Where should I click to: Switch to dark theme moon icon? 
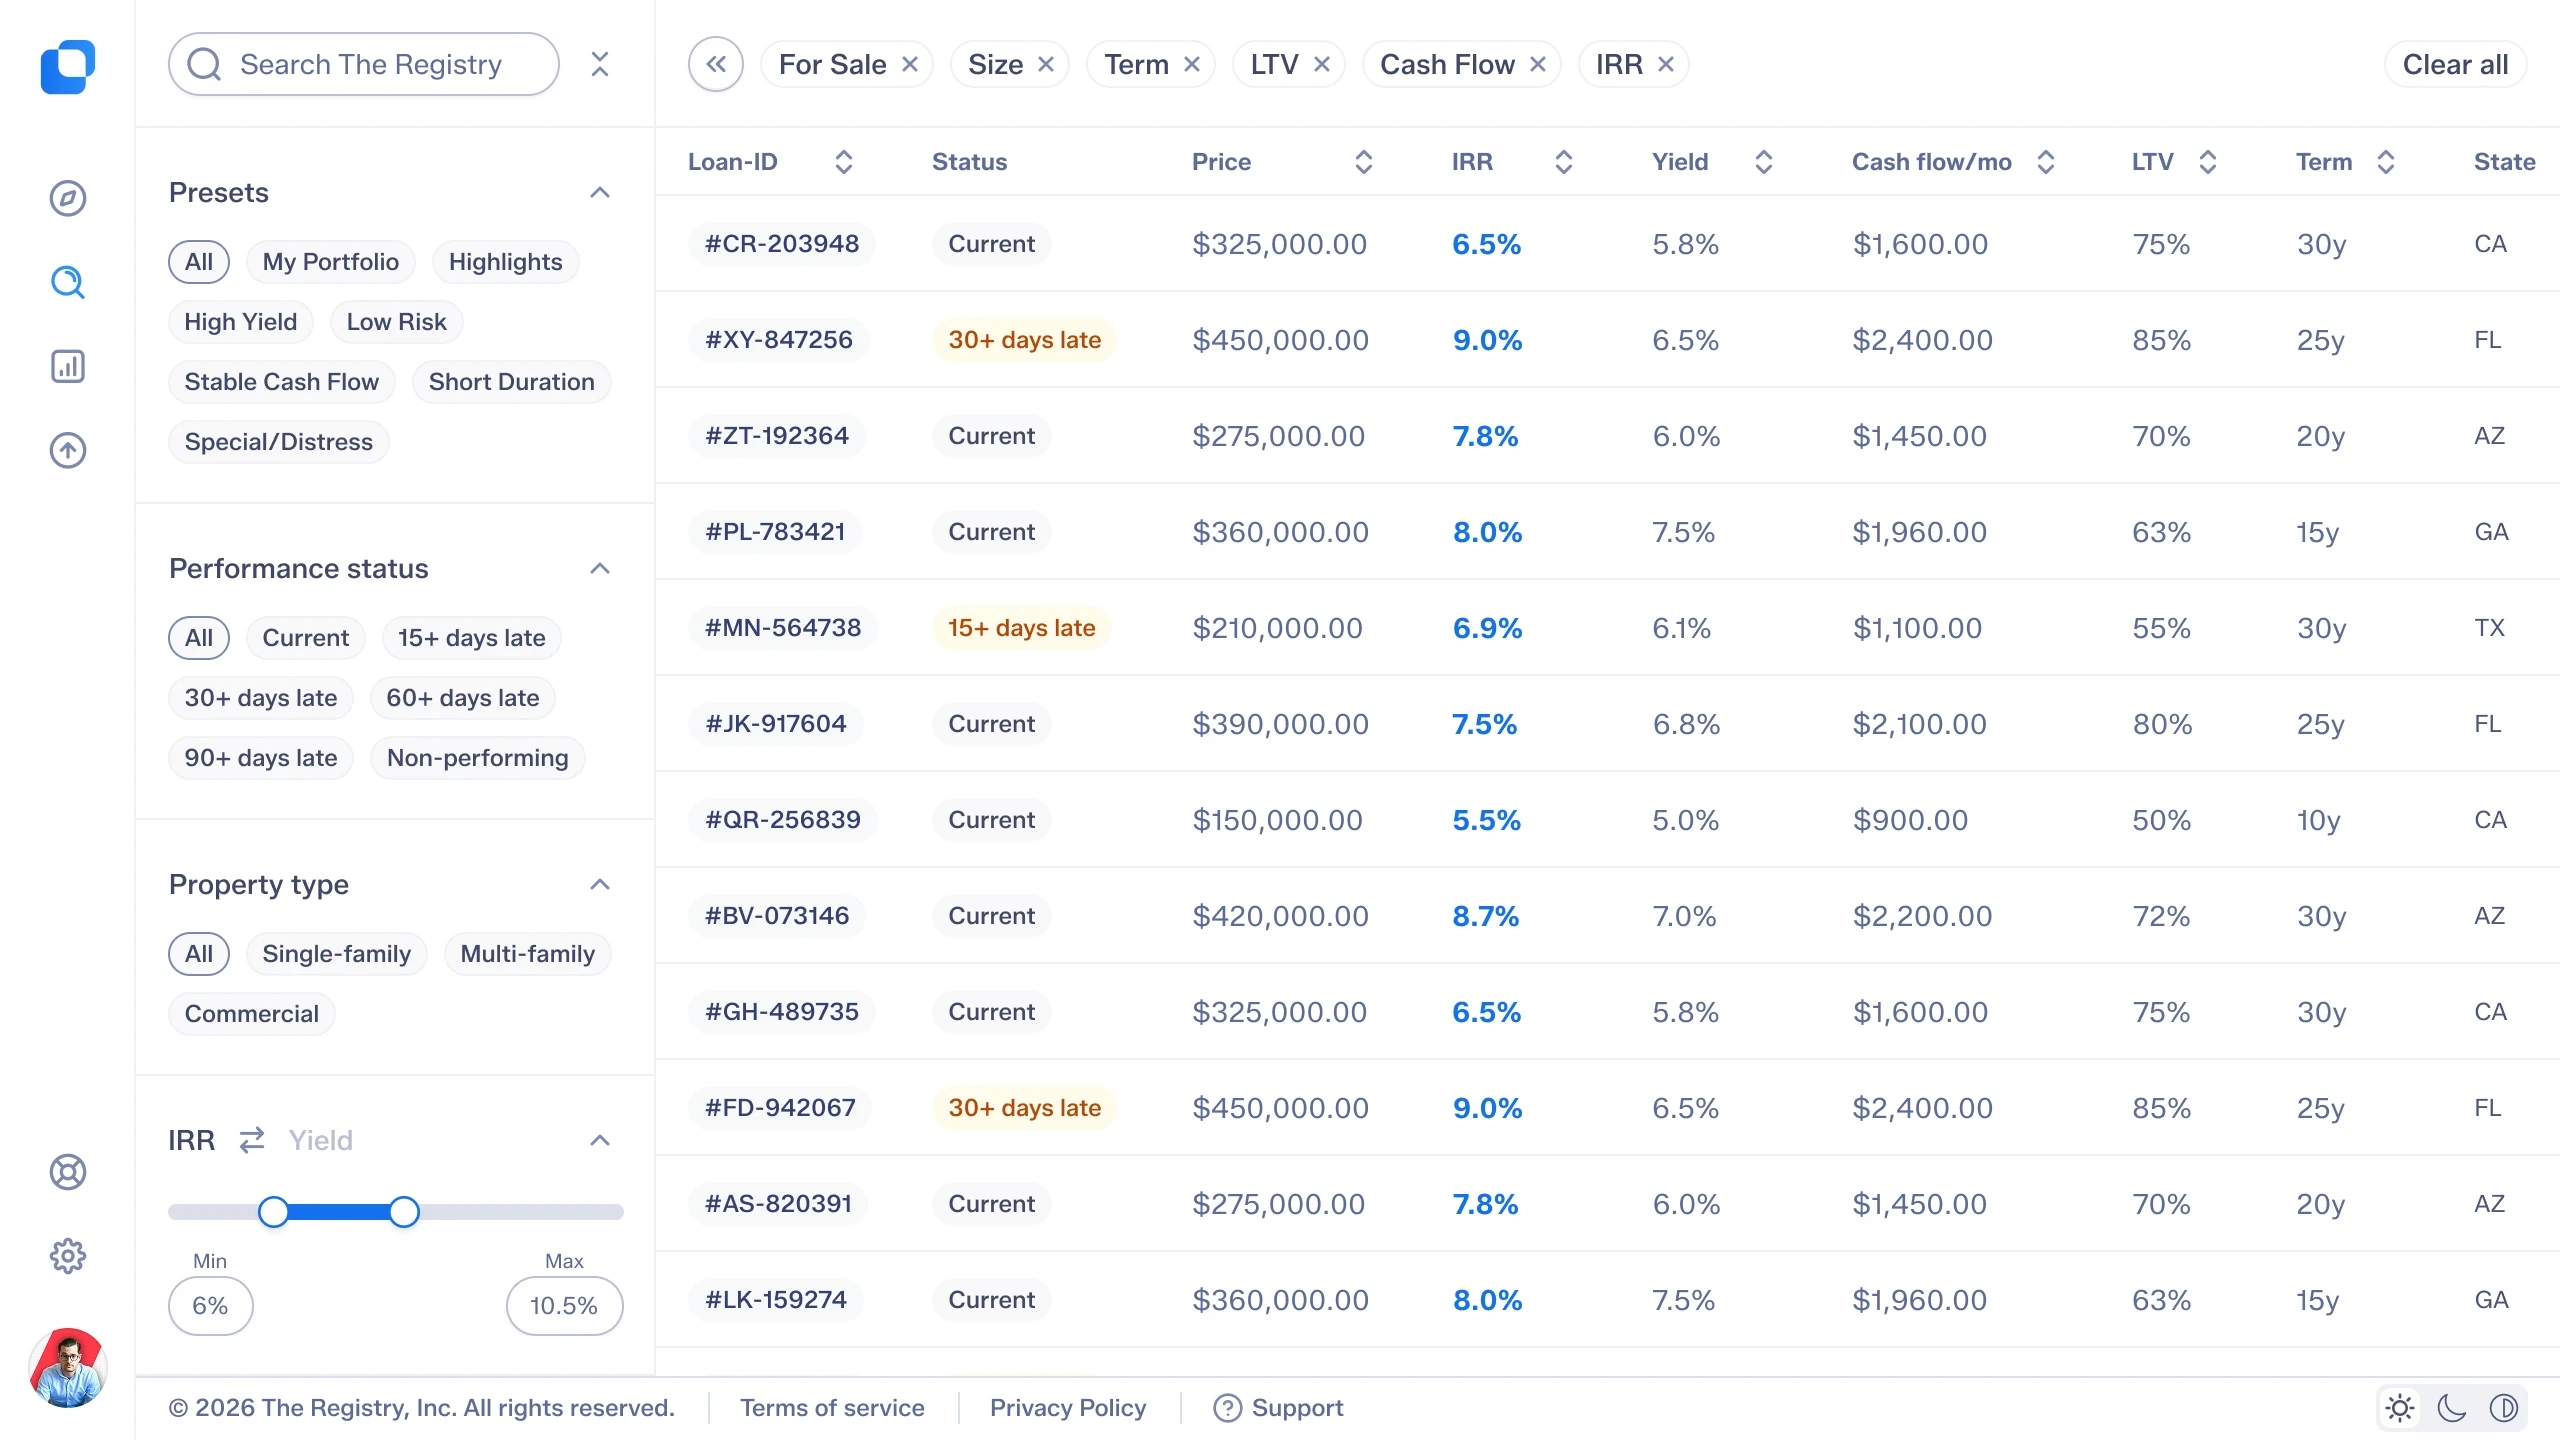click(x=2452, y=1408)
